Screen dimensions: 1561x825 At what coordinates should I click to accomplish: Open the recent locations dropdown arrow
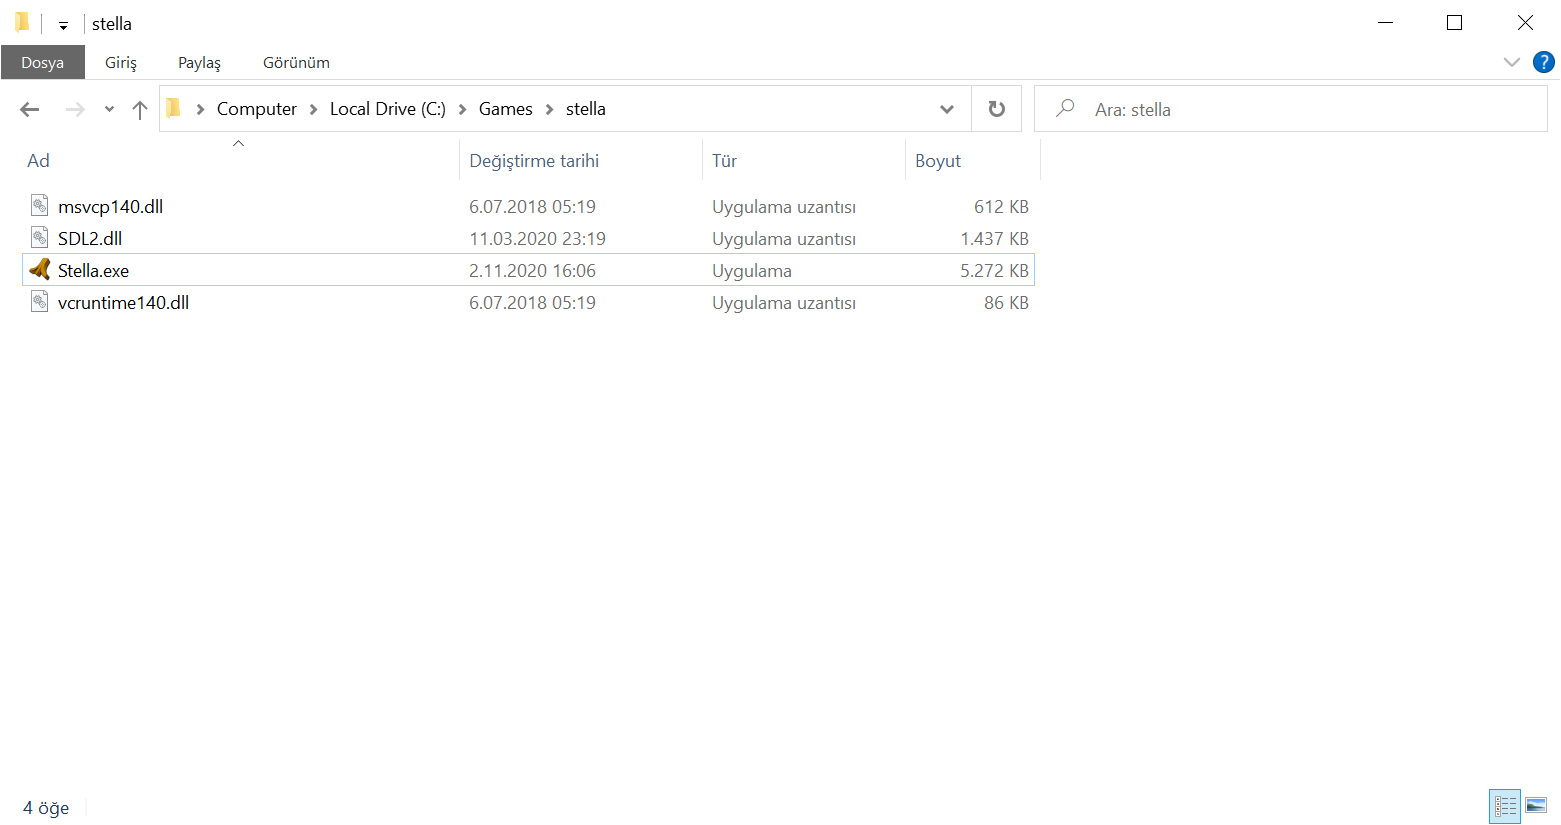[x=109, y=109]
